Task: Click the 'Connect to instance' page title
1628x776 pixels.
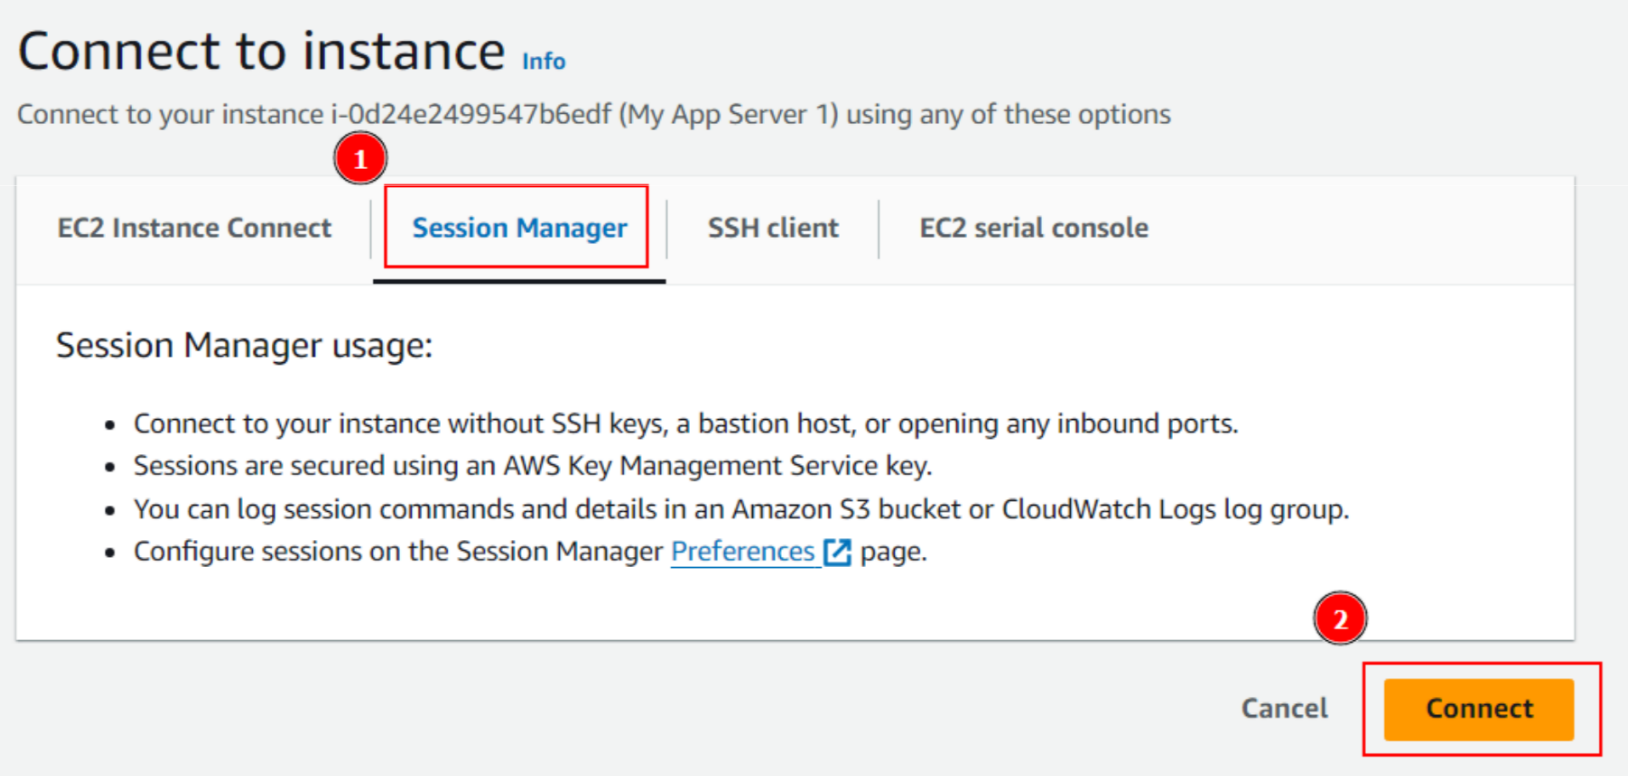Action: pyautogui.click(x=261, y=51)
